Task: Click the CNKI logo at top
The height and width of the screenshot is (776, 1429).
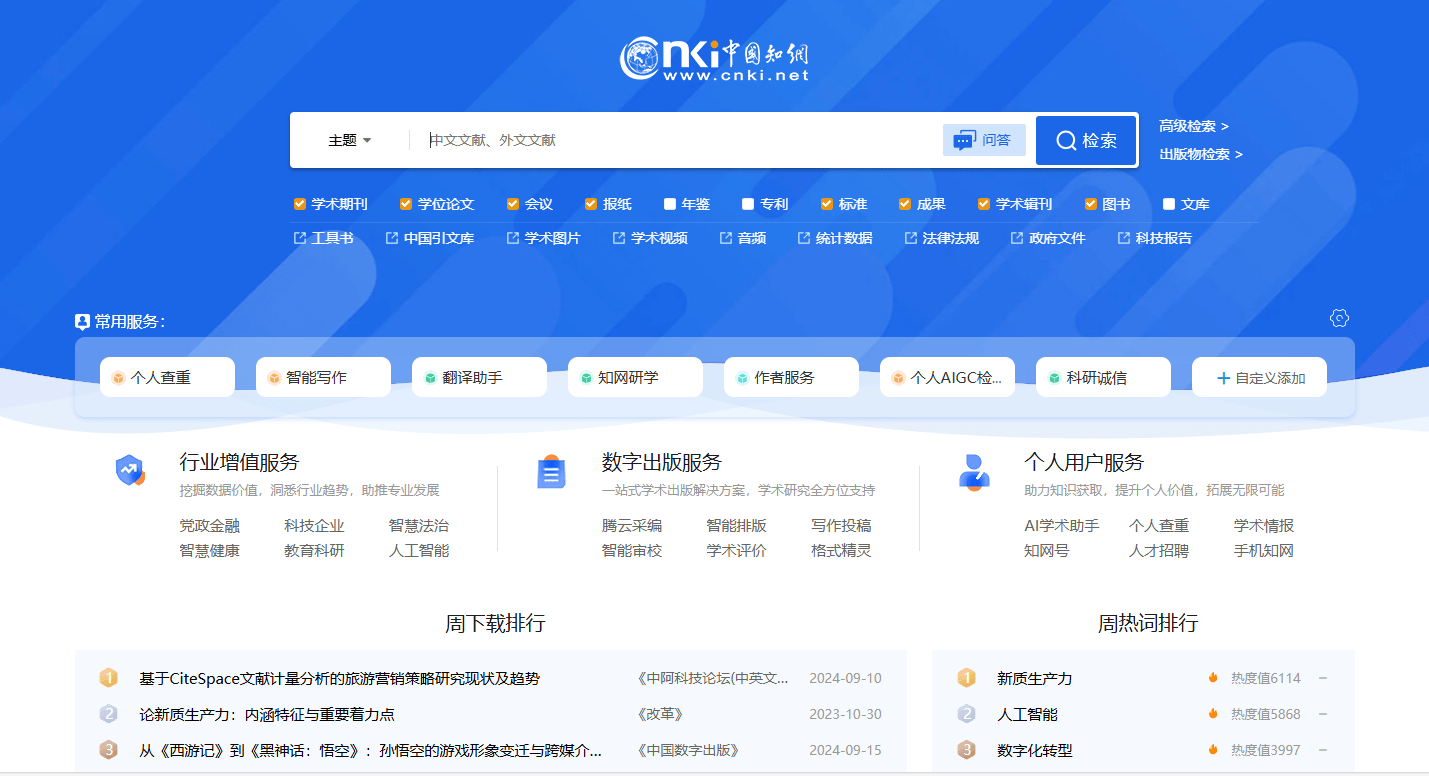Action: pos(714,59)
